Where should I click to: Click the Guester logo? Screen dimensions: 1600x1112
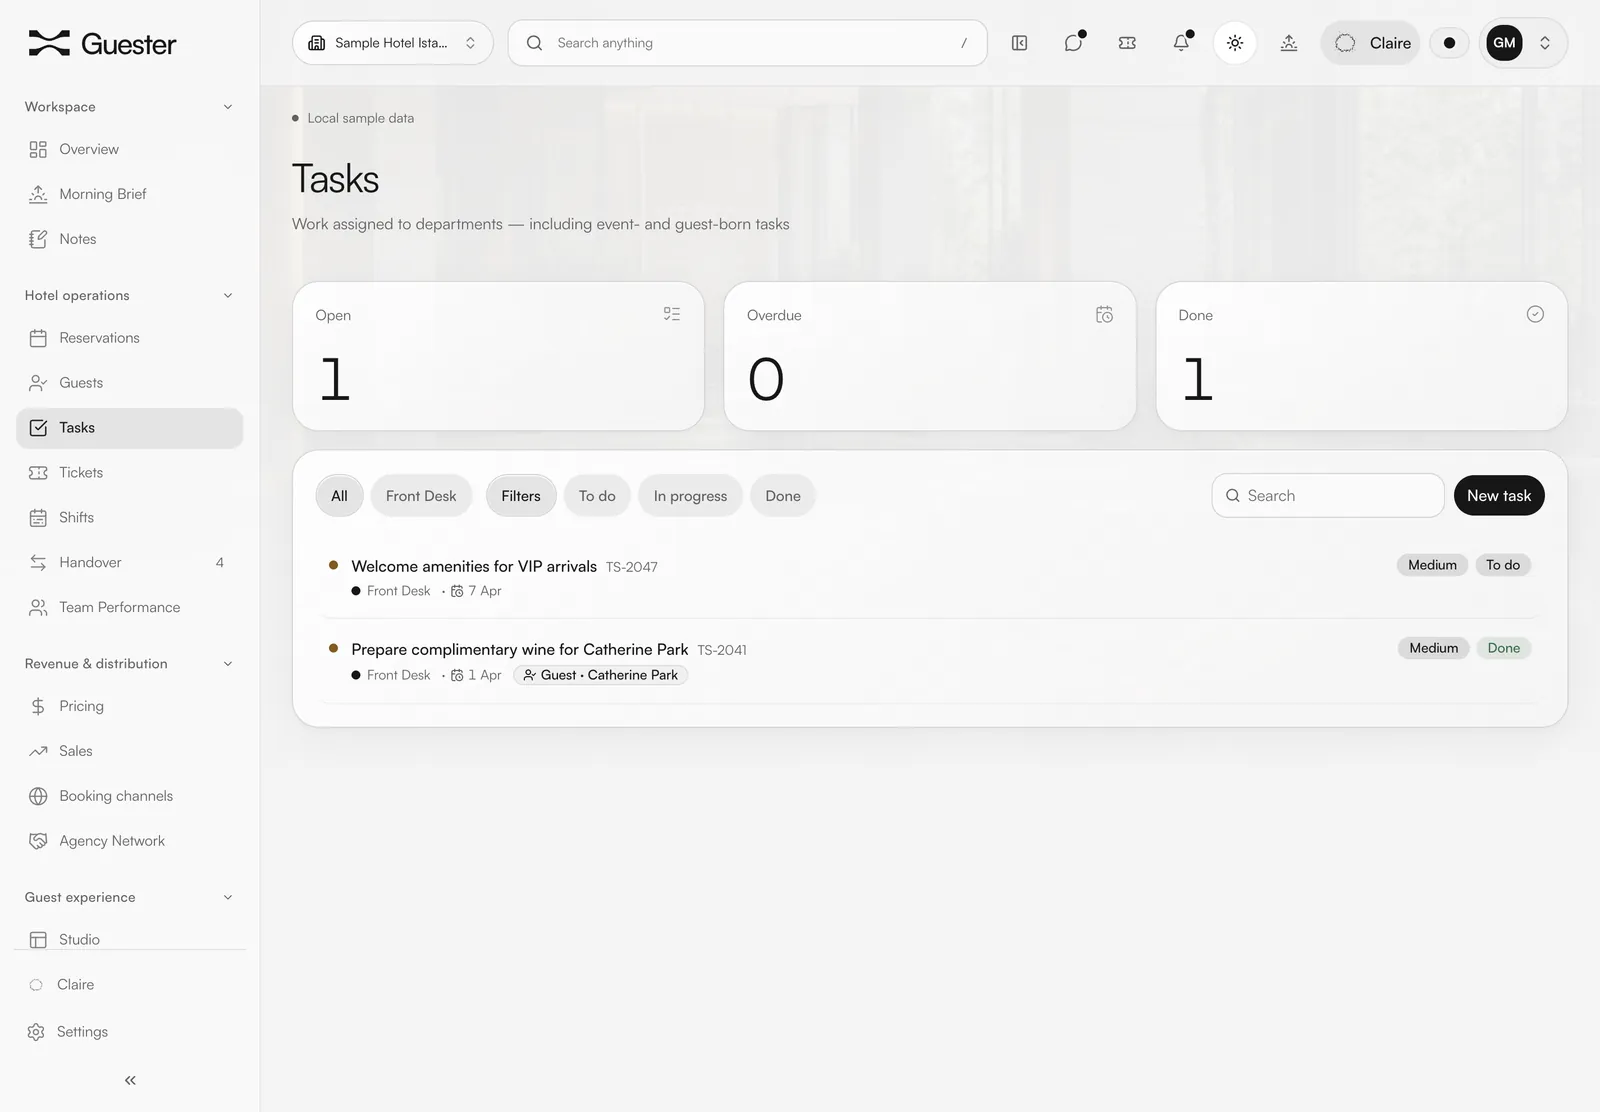click(x=102, y=43)
